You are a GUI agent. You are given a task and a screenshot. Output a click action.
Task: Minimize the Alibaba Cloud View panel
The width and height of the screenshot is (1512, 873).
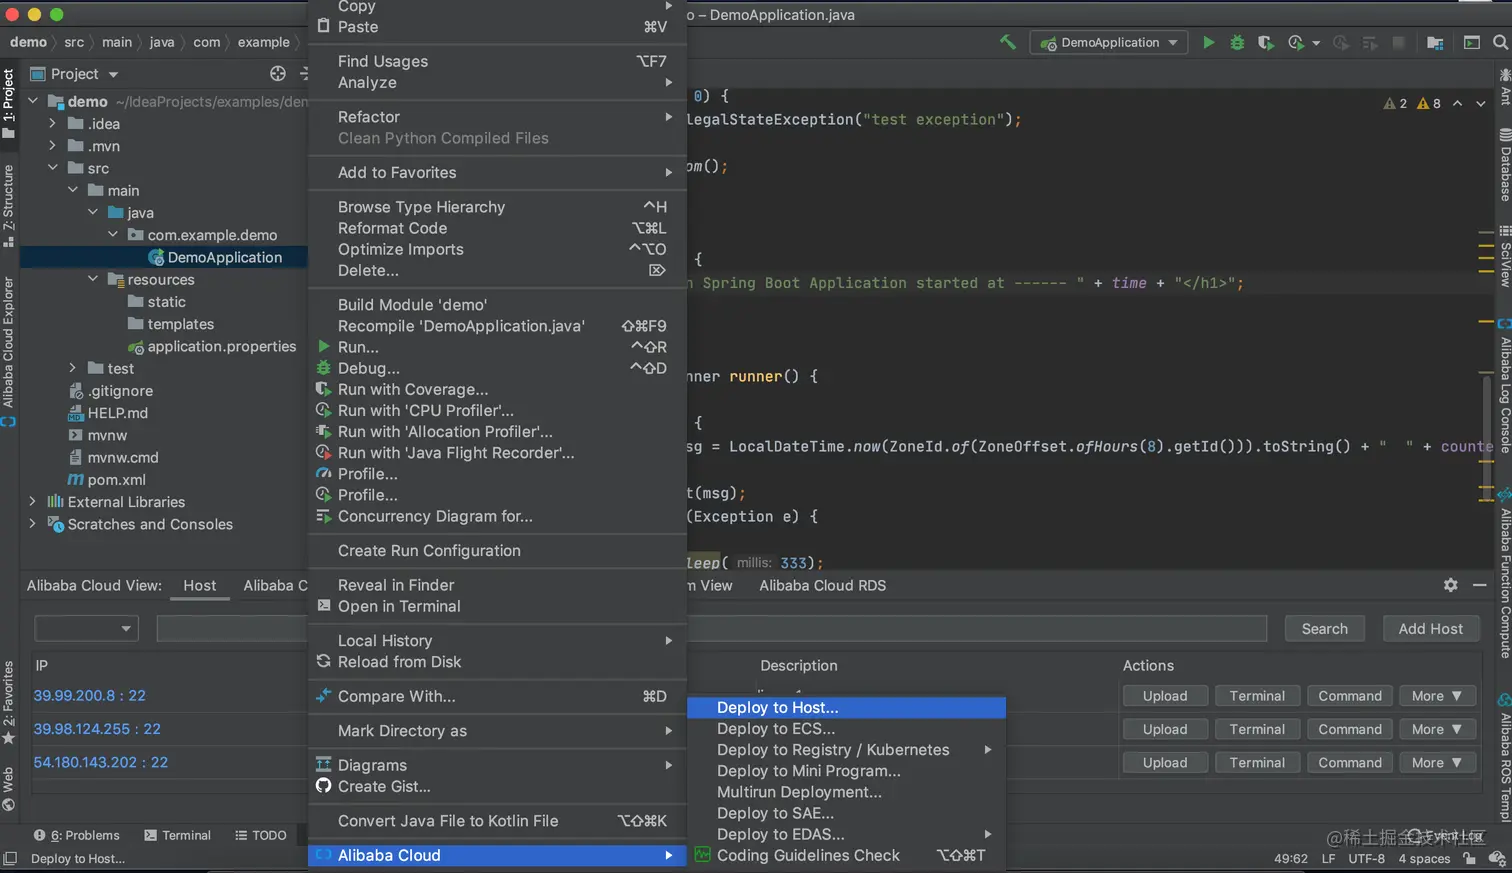(1480, 585)
